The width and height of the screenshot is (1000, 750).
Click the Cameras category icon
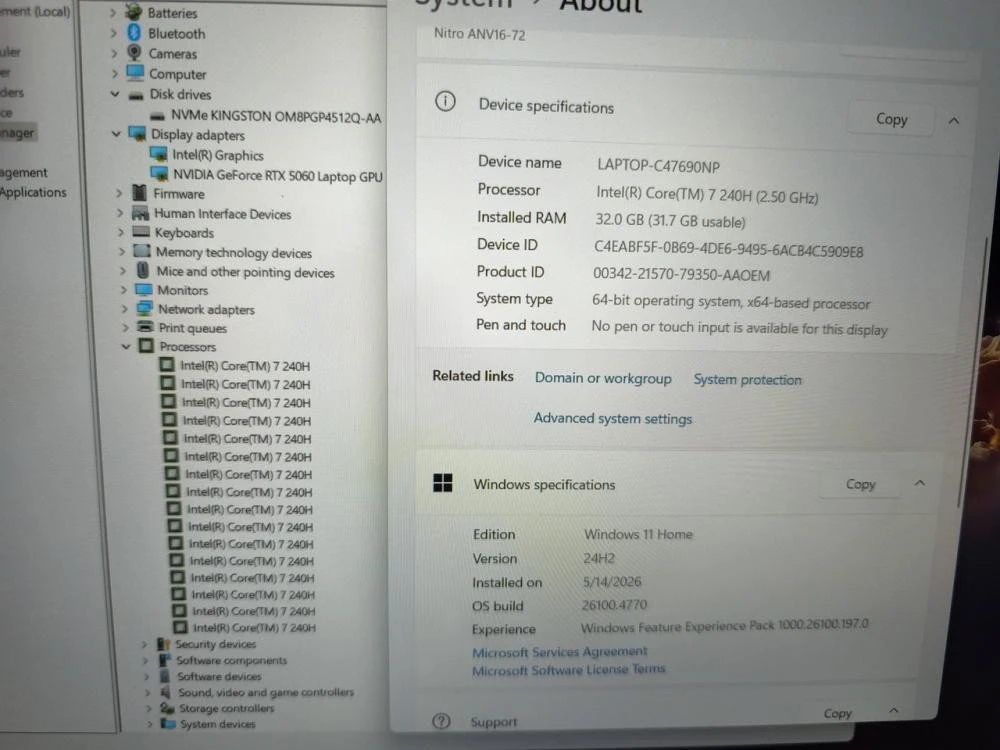tap(135, 53)
